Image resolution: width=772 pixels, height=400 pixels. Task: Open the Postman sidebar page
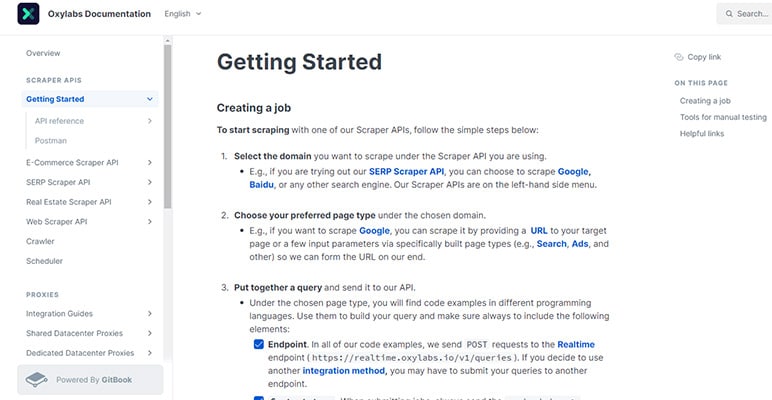(x=51, y=141)
